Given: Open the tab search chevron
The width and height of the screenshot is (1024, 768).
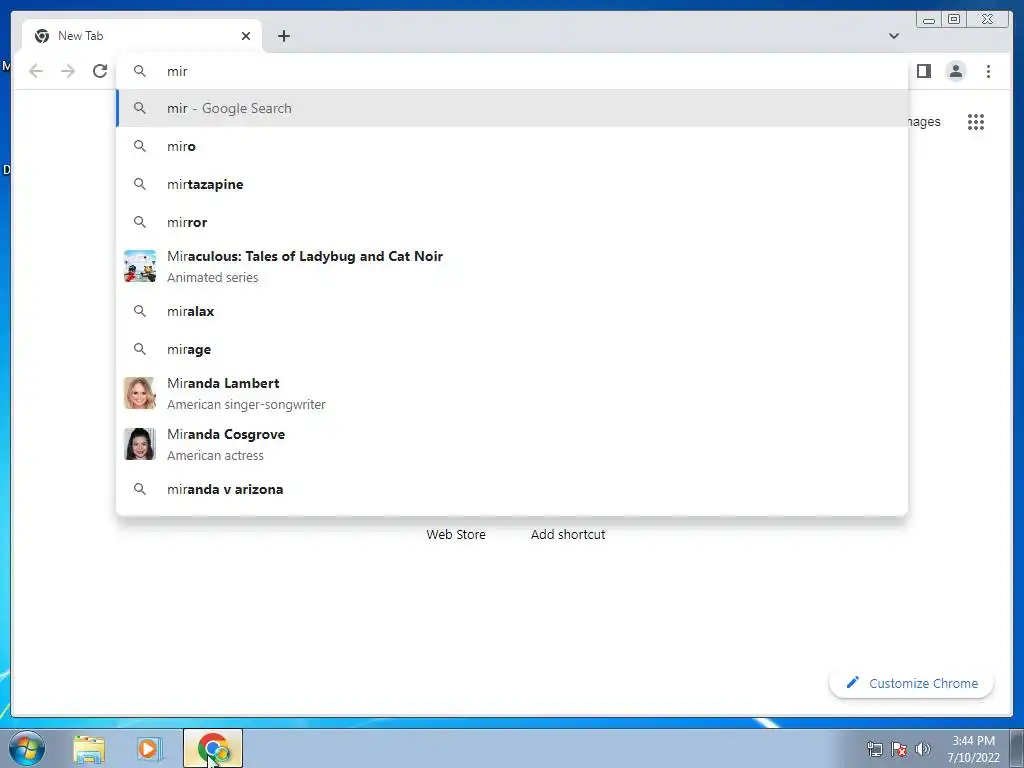Looking at the screenshot, I should click(x=893, y=36).
